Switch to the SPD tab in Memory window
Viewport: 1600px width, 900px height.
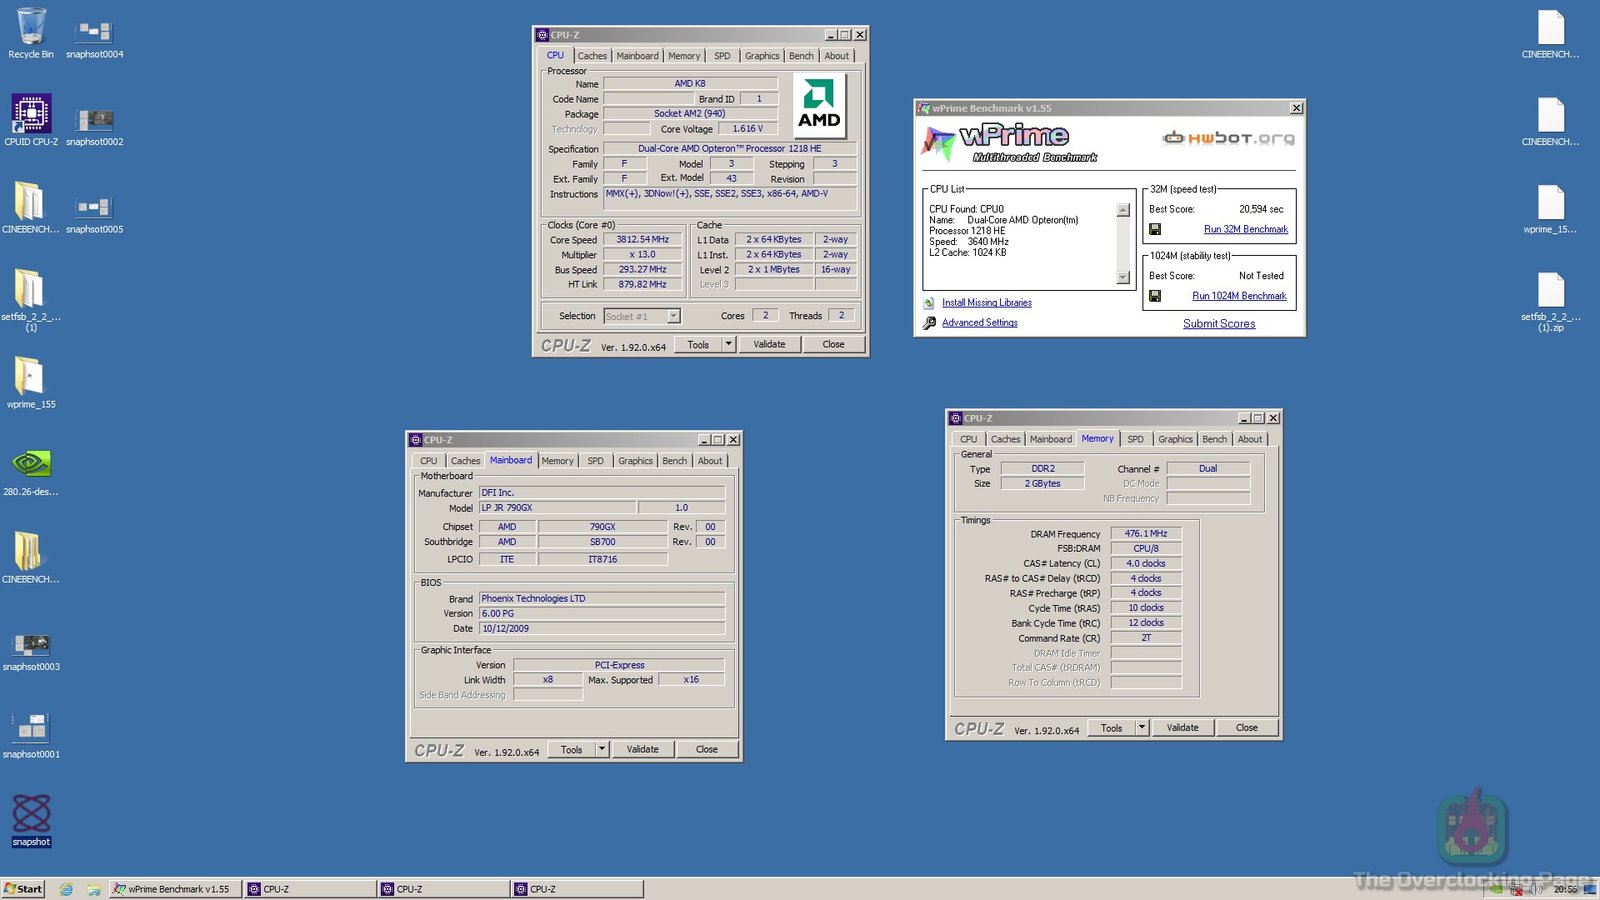[1135, 439]
